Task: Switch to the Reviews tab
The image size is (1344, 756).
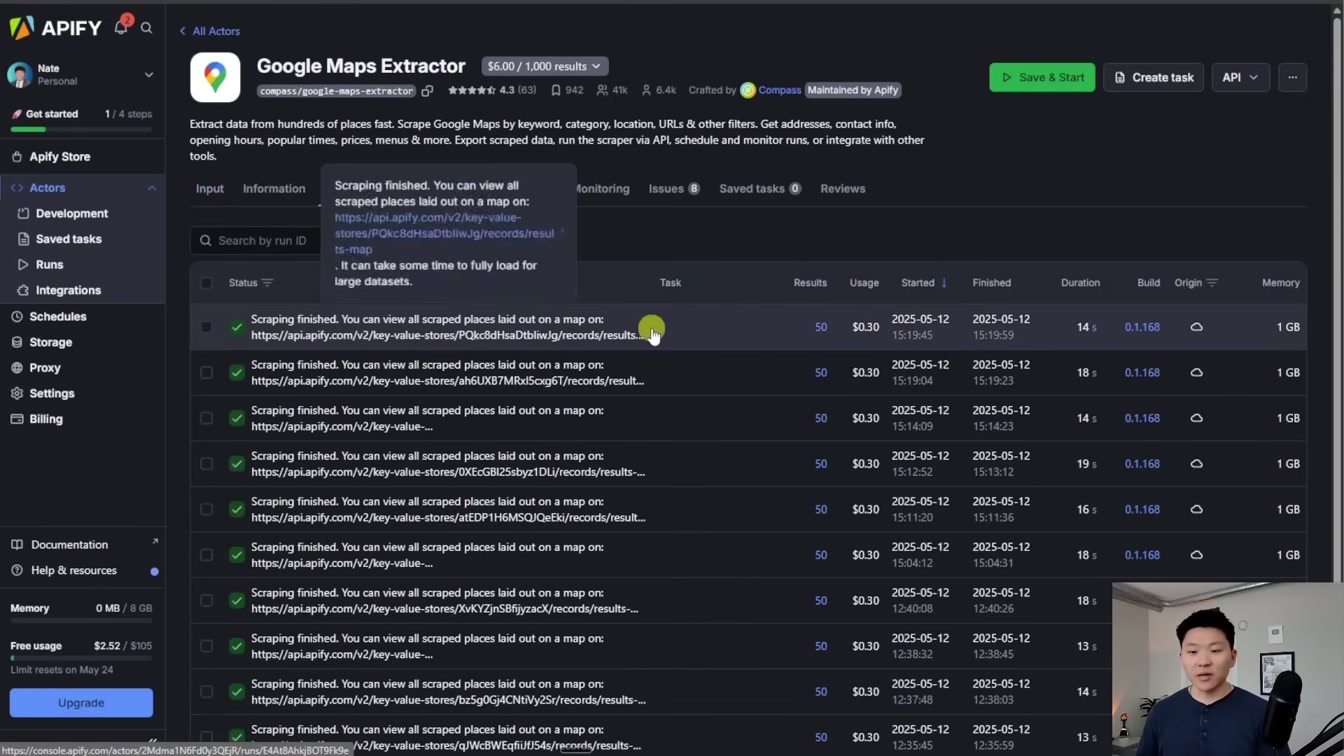Action: 843,189
